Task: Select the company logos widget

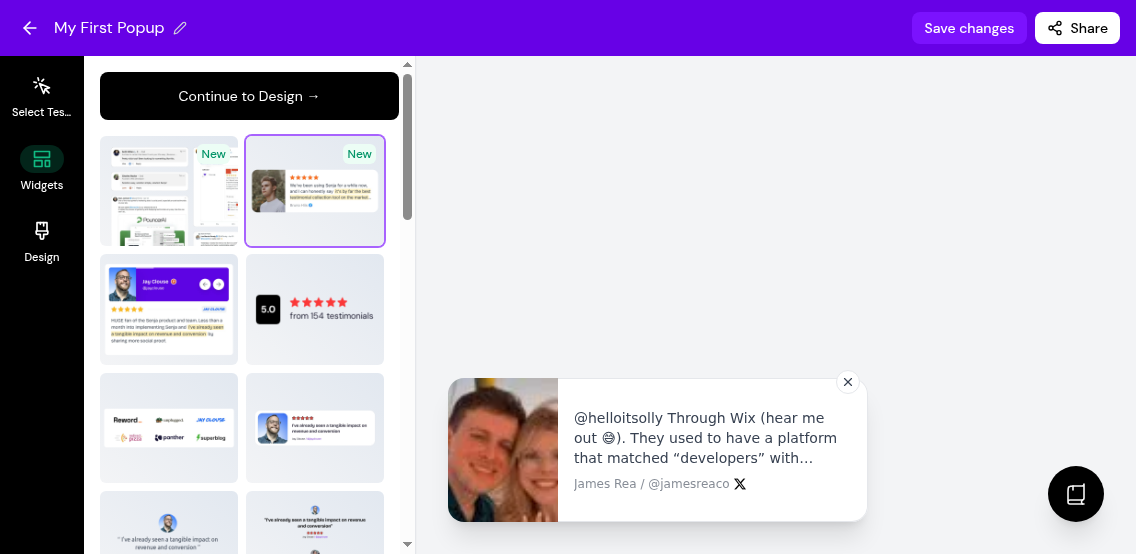Action: pyautogui.click(x=169, y=427)
